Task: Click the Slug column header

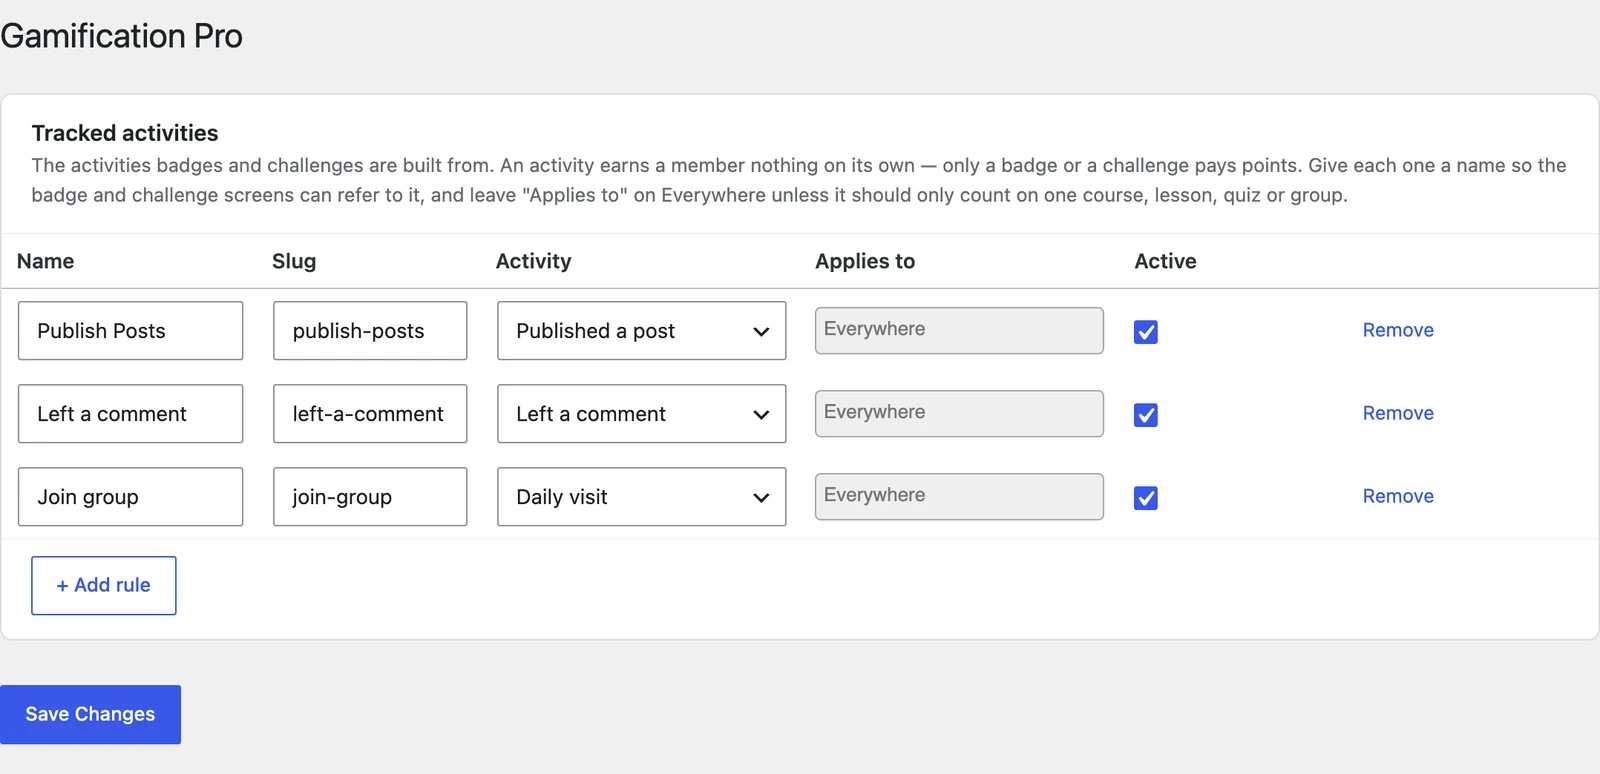Action: tap(294, 261)
